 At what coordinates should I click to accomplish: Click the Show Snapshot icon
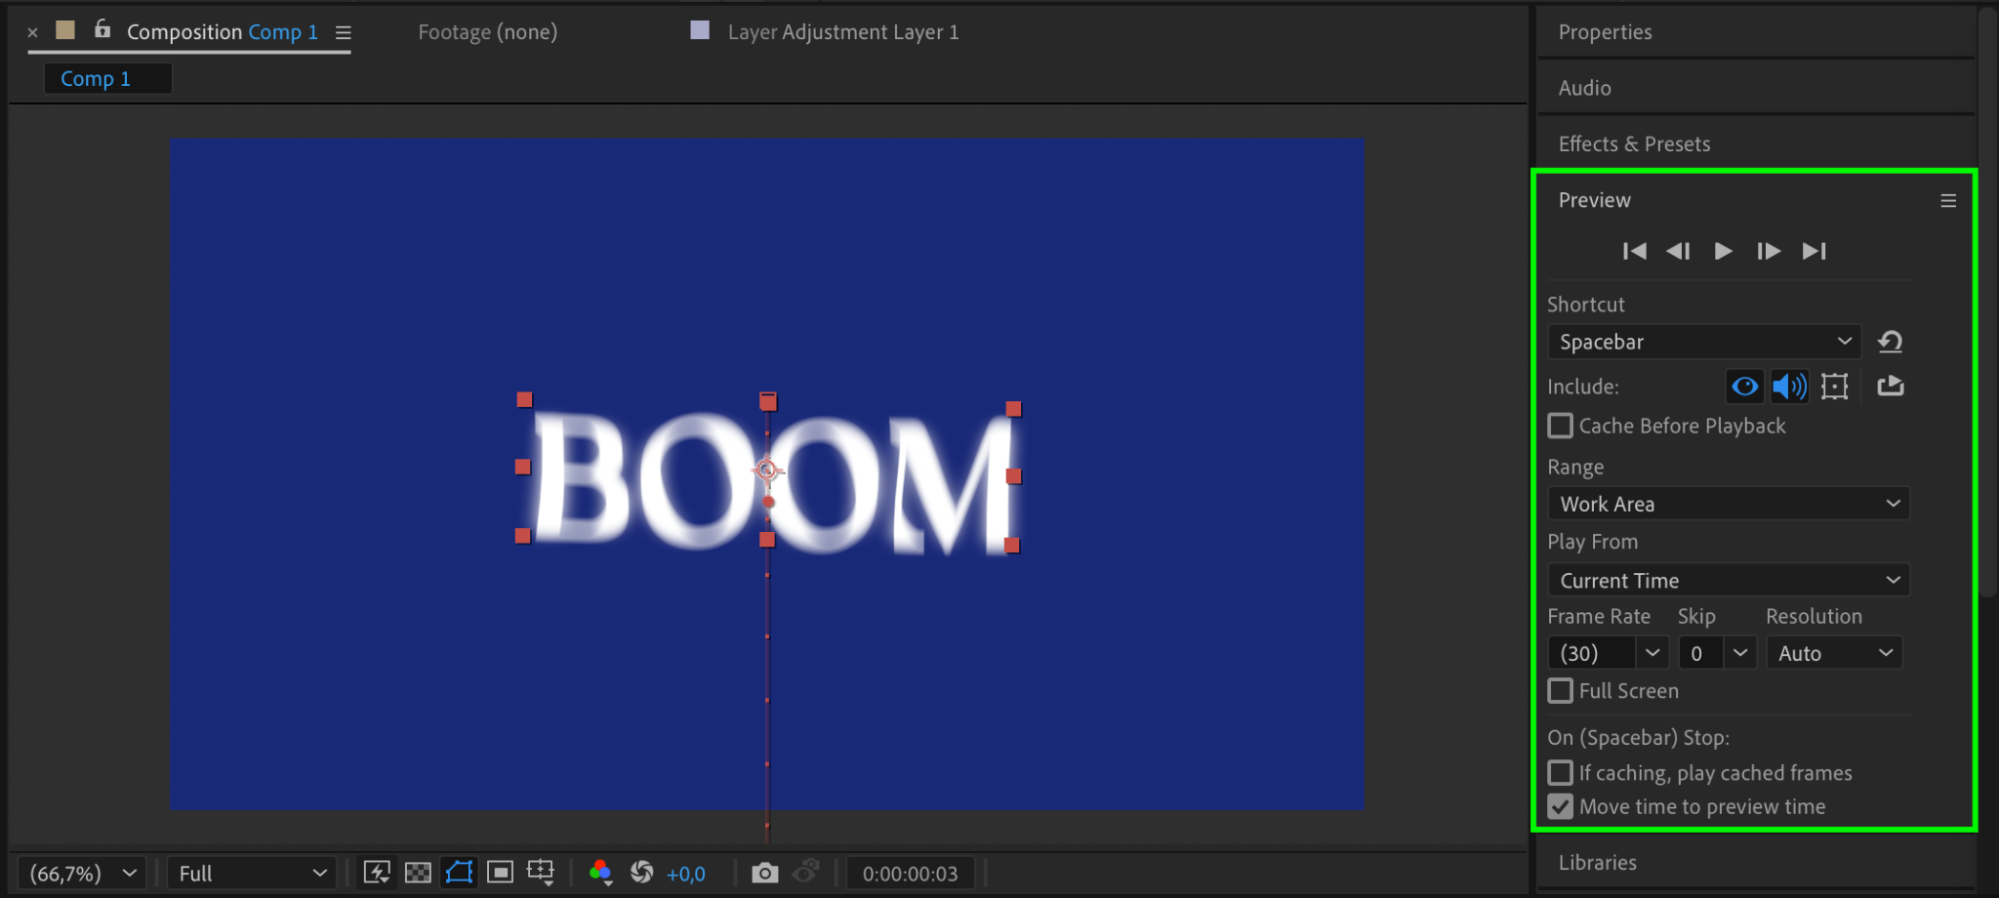806,873
